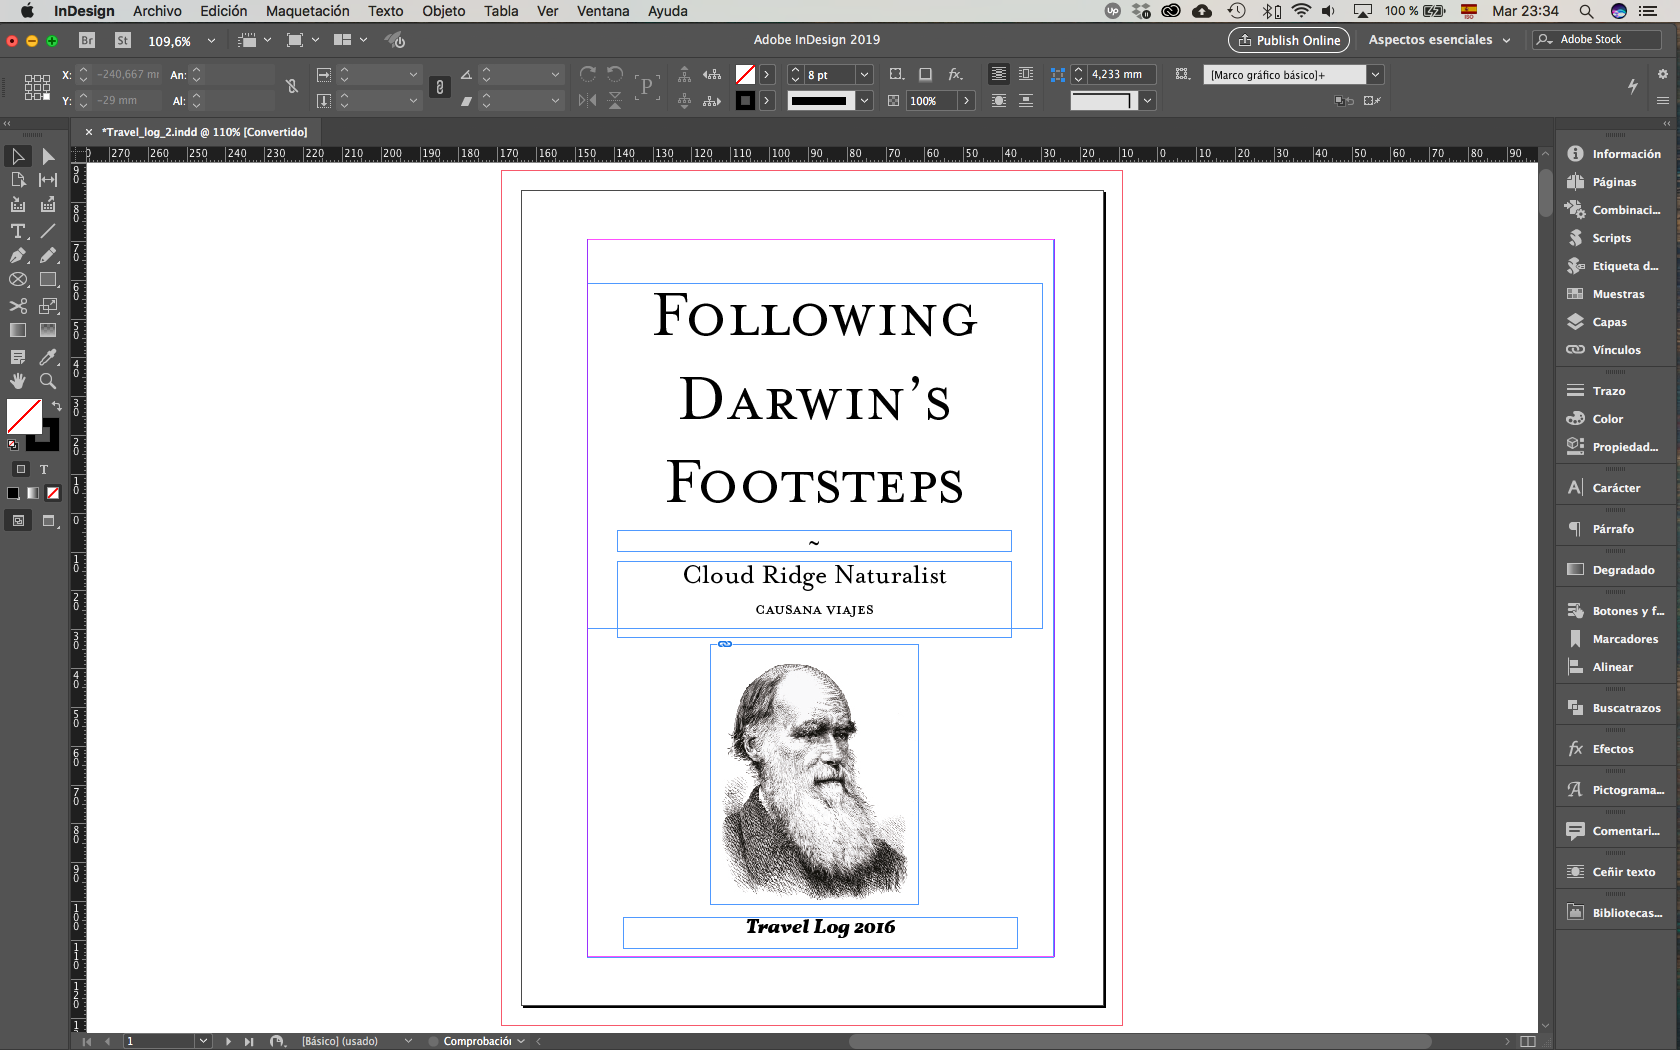Click the Publish Online button
The width and height of the screenshot is (1680, 1050).
[1289, 40]
